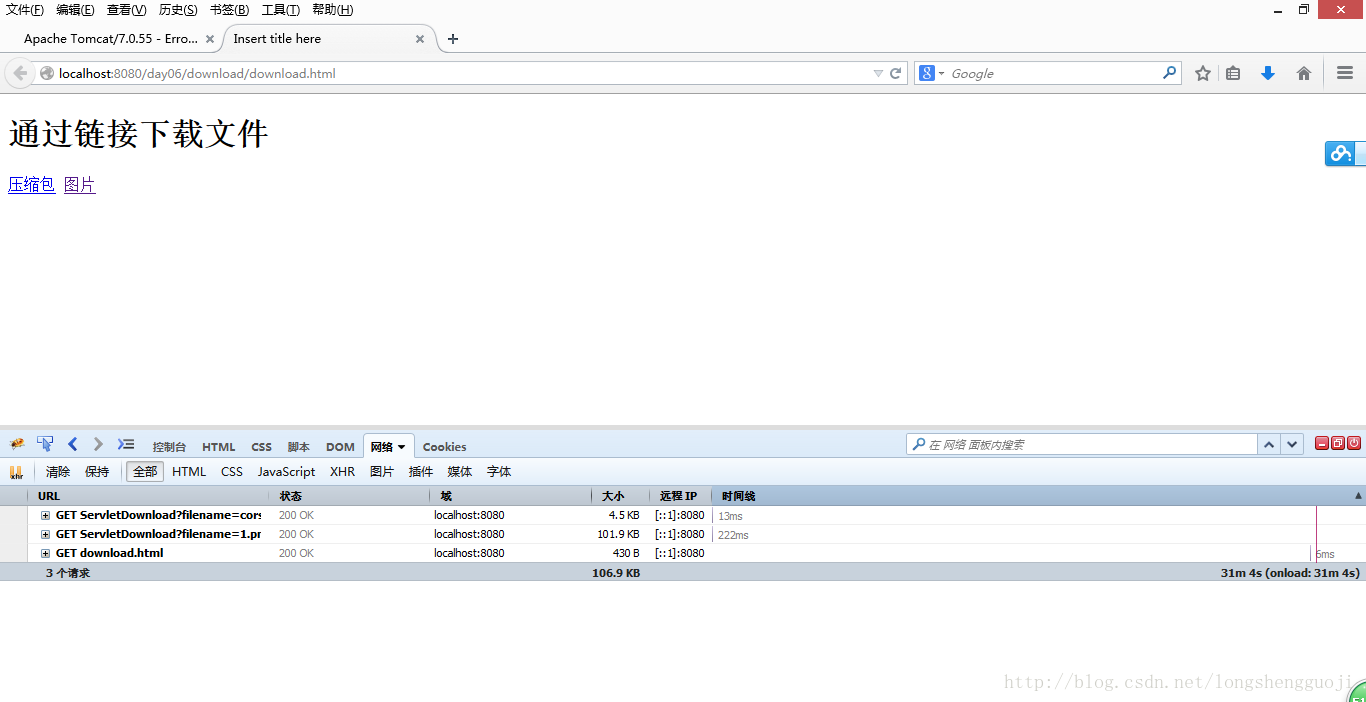Expand the ServletDownload?filename=1.pr request row
1366x702 pixels.
(46, 534)
